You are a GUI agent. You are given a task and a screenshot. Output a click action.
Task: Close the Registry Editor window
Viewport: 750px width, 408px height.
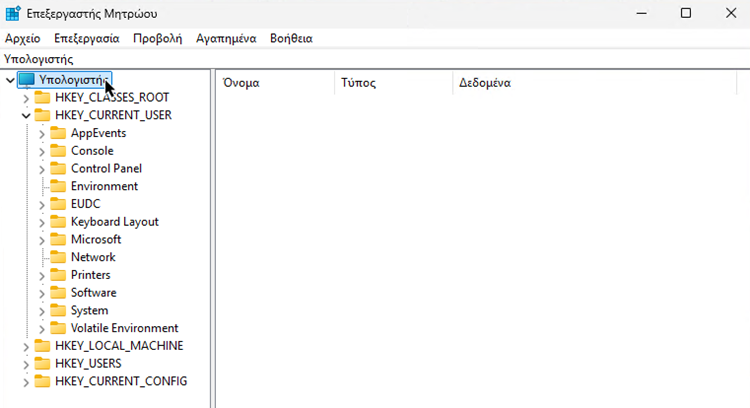tap(730, 13)
